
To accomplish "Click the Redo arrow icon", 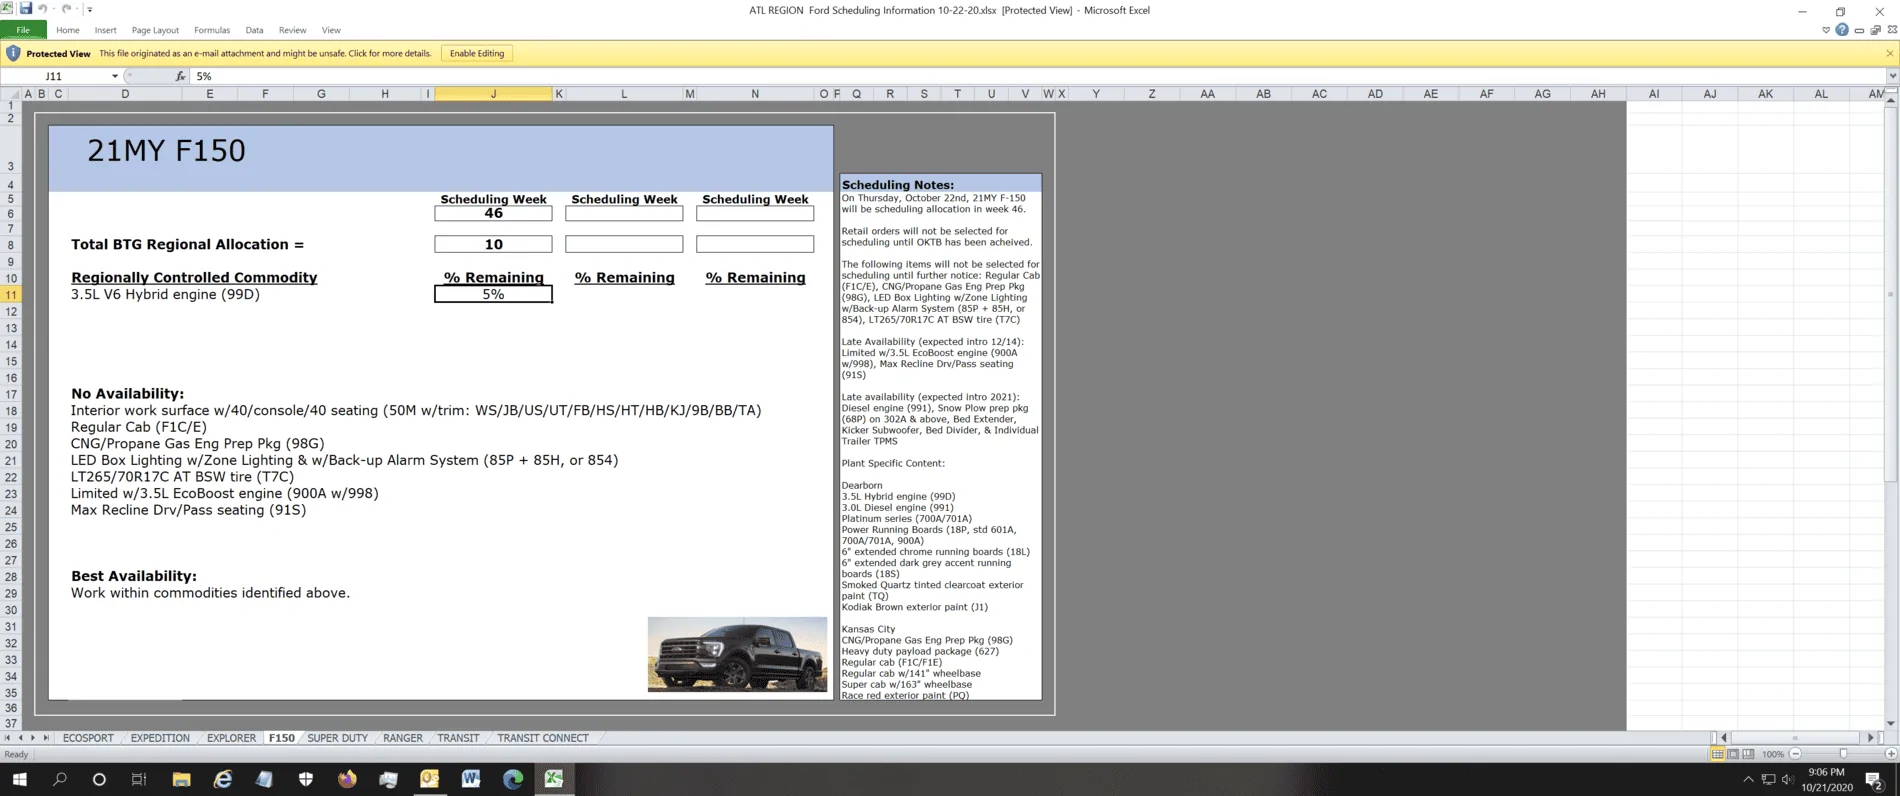I will pyautogui.click(x=67, y=8).
